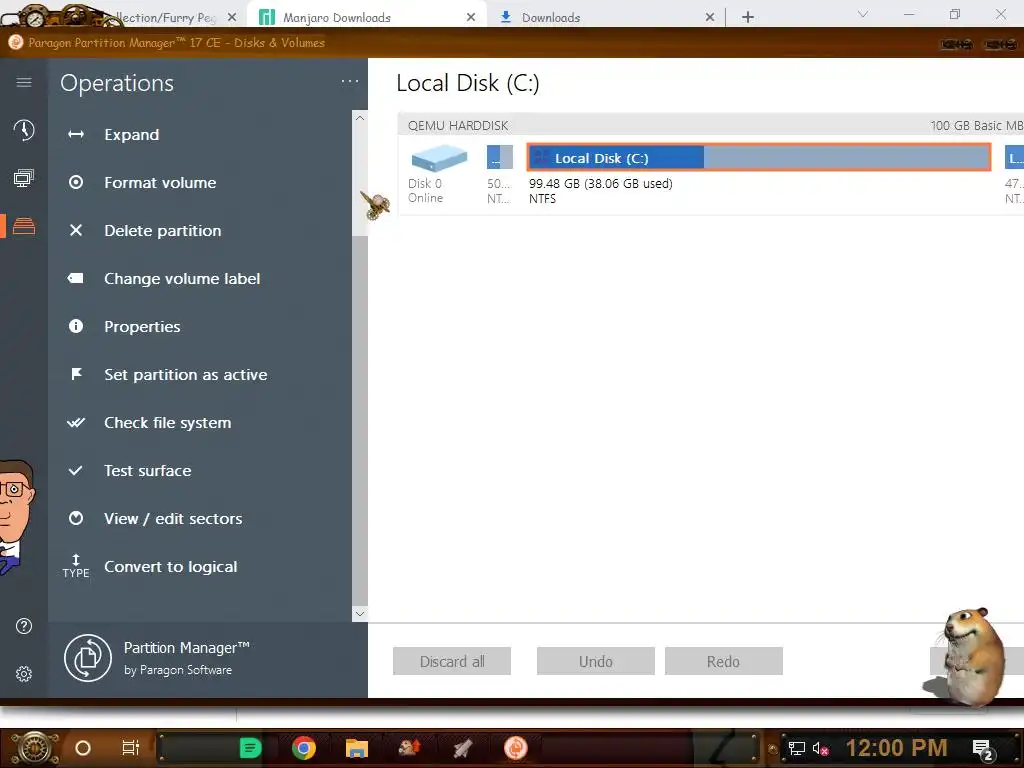Open File Explorer from taskbar
The height and width of the screenshot is (768, 1024).
[357, 748]
